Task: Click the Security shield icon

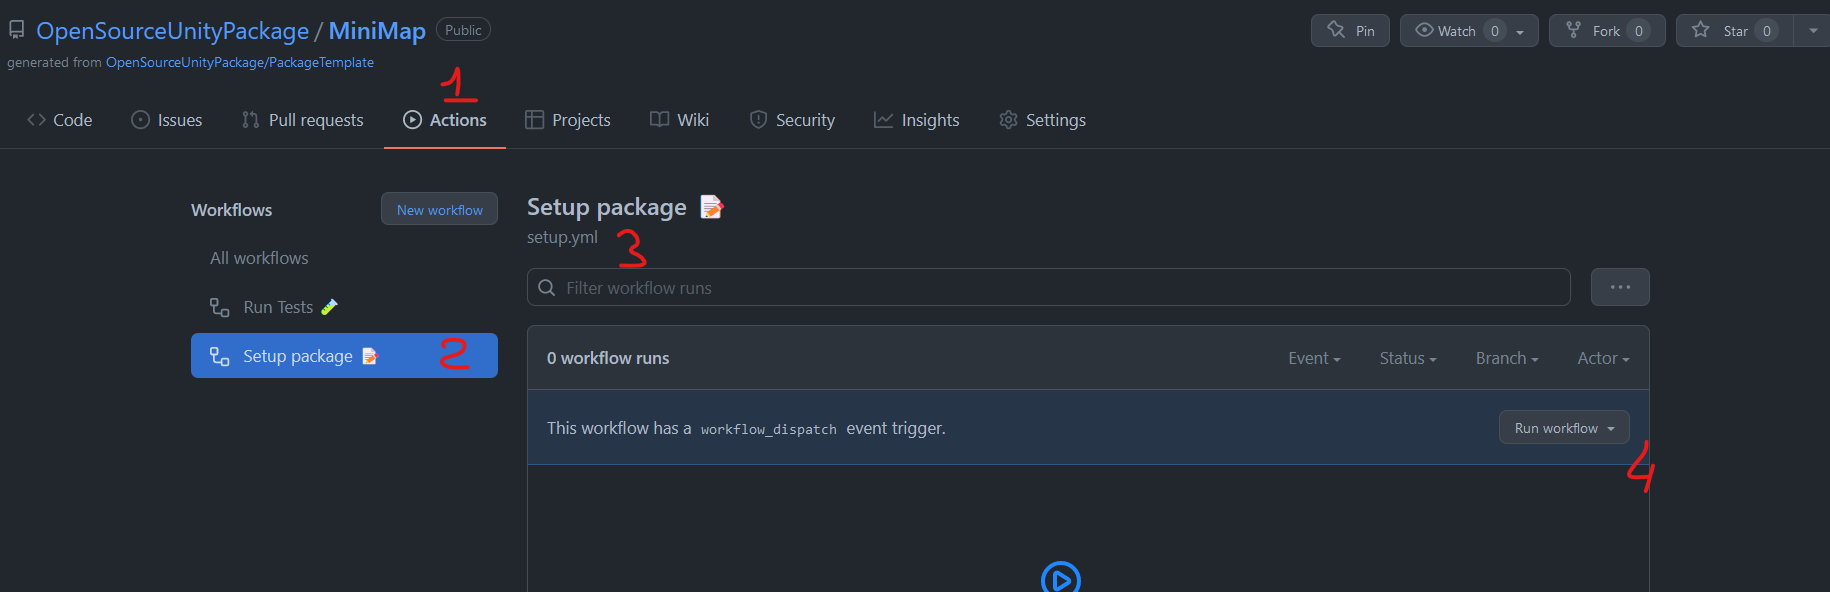Action: click(x=757, y=120)
